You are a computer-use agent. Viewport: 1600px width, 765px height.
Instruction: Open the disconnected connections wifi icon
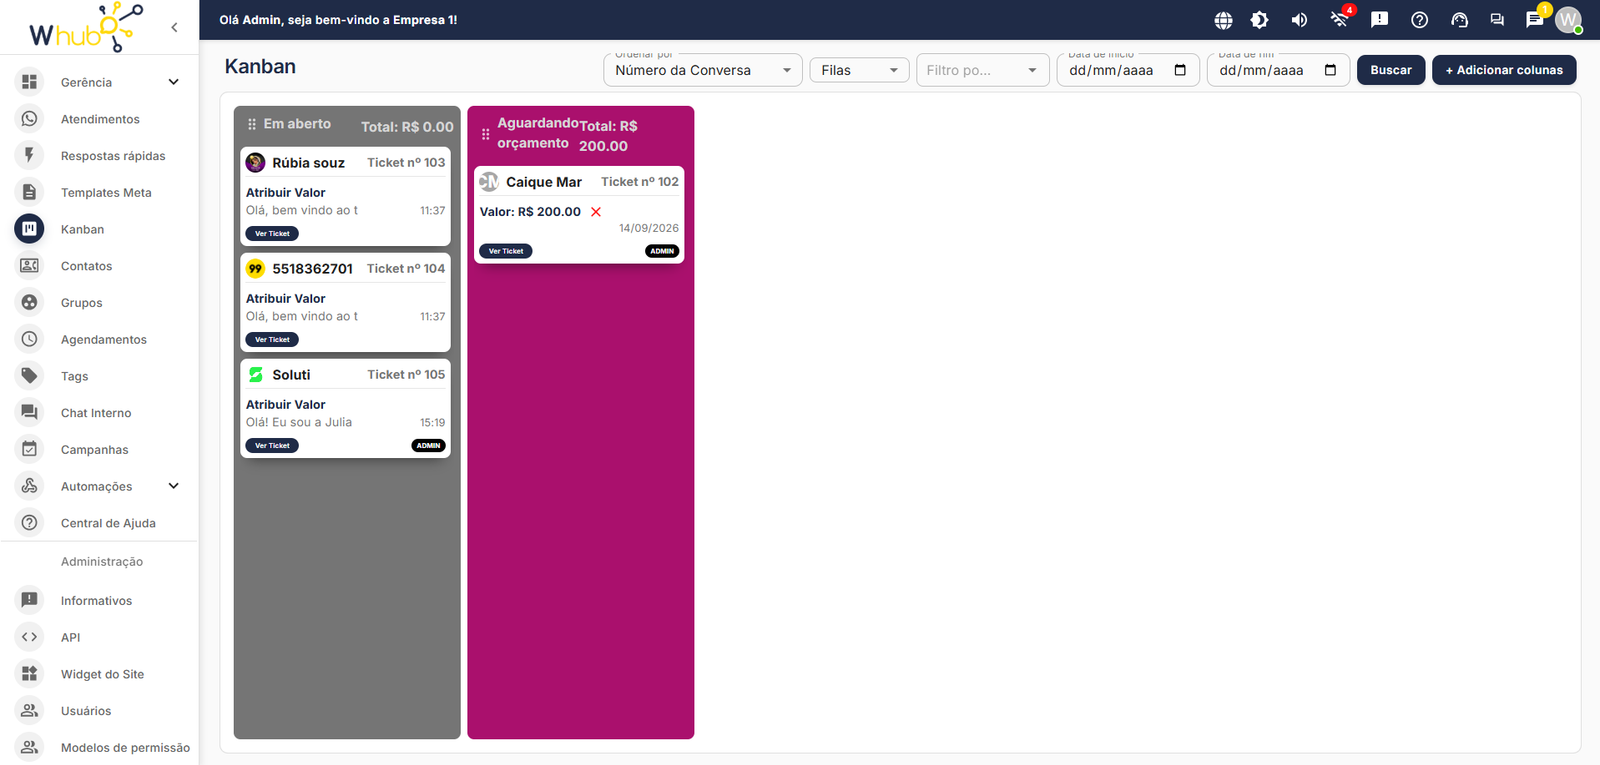click(x=1339, y=20)
